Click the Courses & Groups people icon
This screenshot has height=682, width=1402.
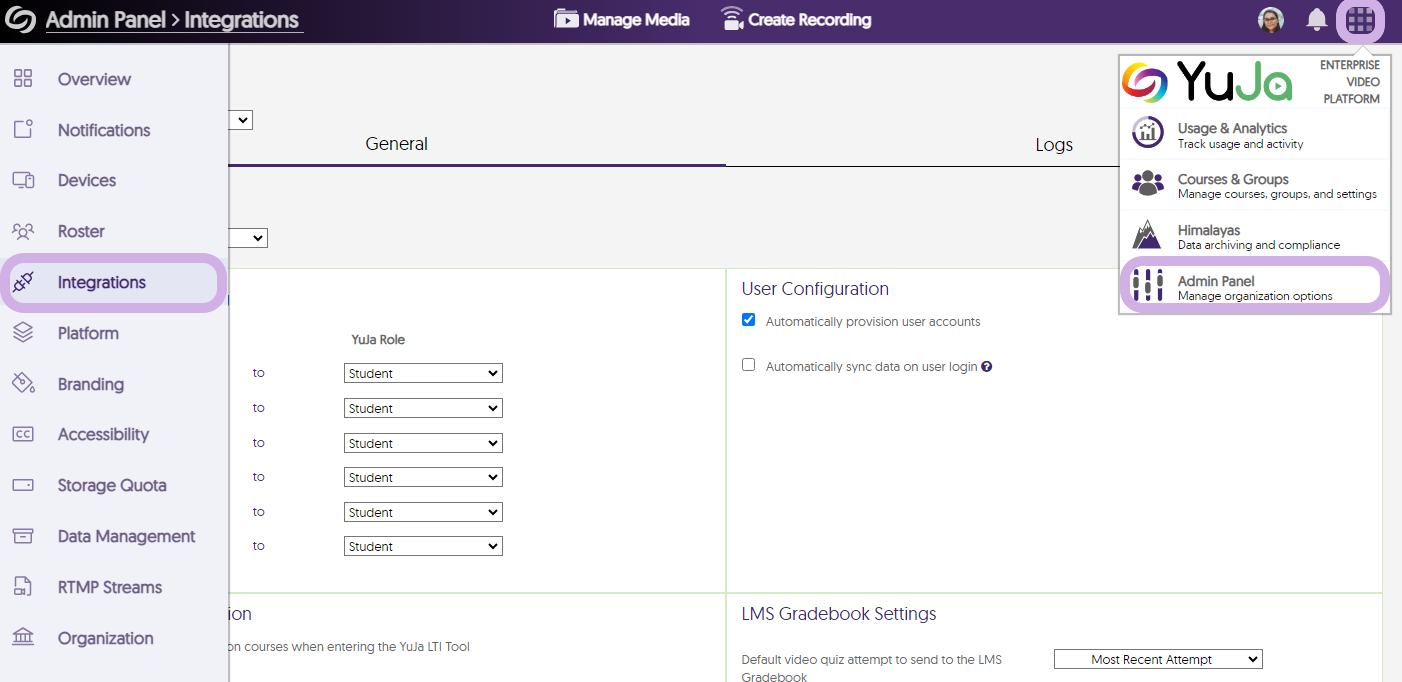[1147, 183]
